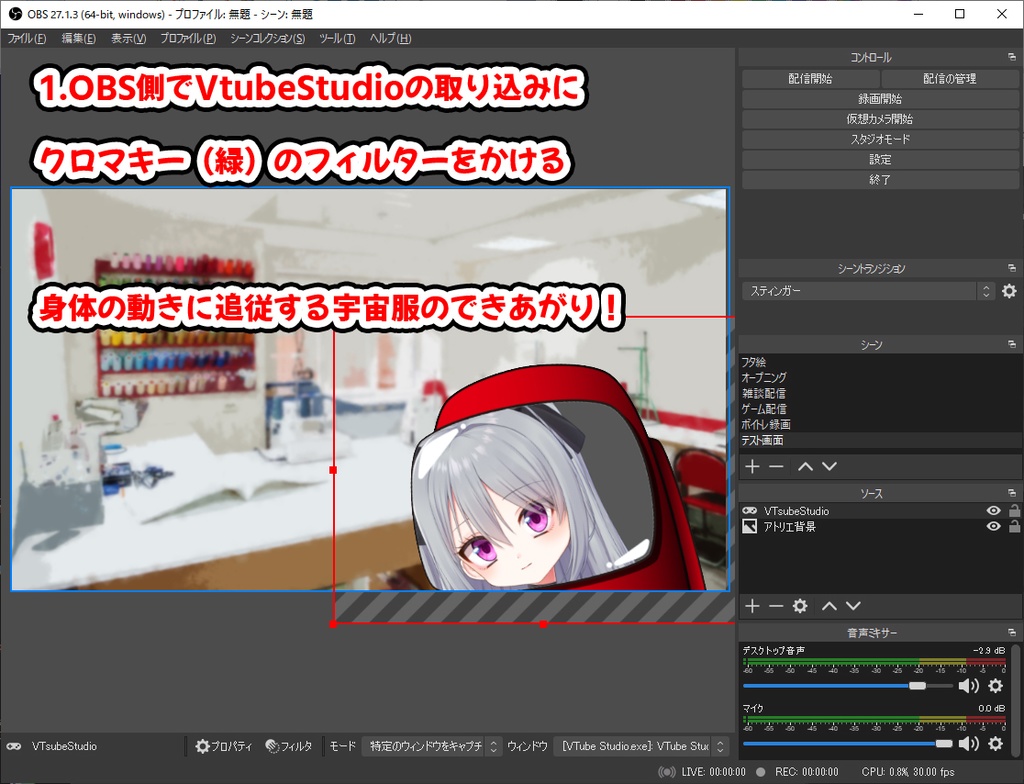Toggle lock on VTsubeStudio source

pyautogui.click(x=1014, y=511)
